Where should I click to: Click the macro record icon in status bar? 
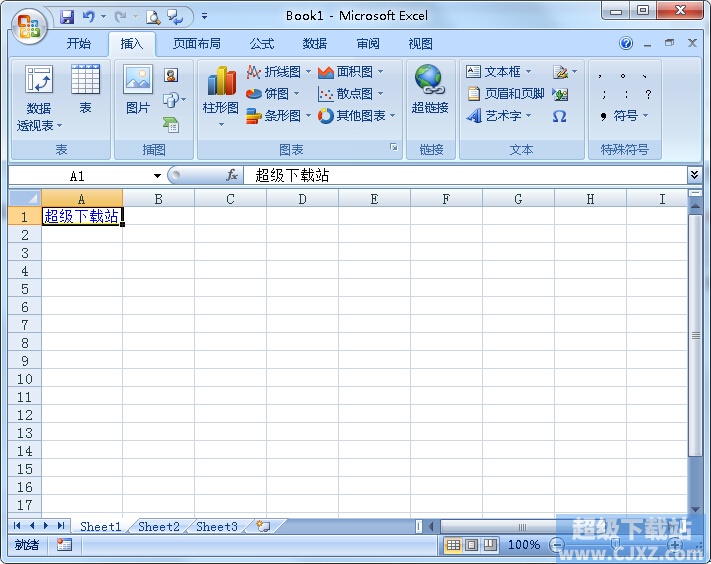(x=64, y=544)
